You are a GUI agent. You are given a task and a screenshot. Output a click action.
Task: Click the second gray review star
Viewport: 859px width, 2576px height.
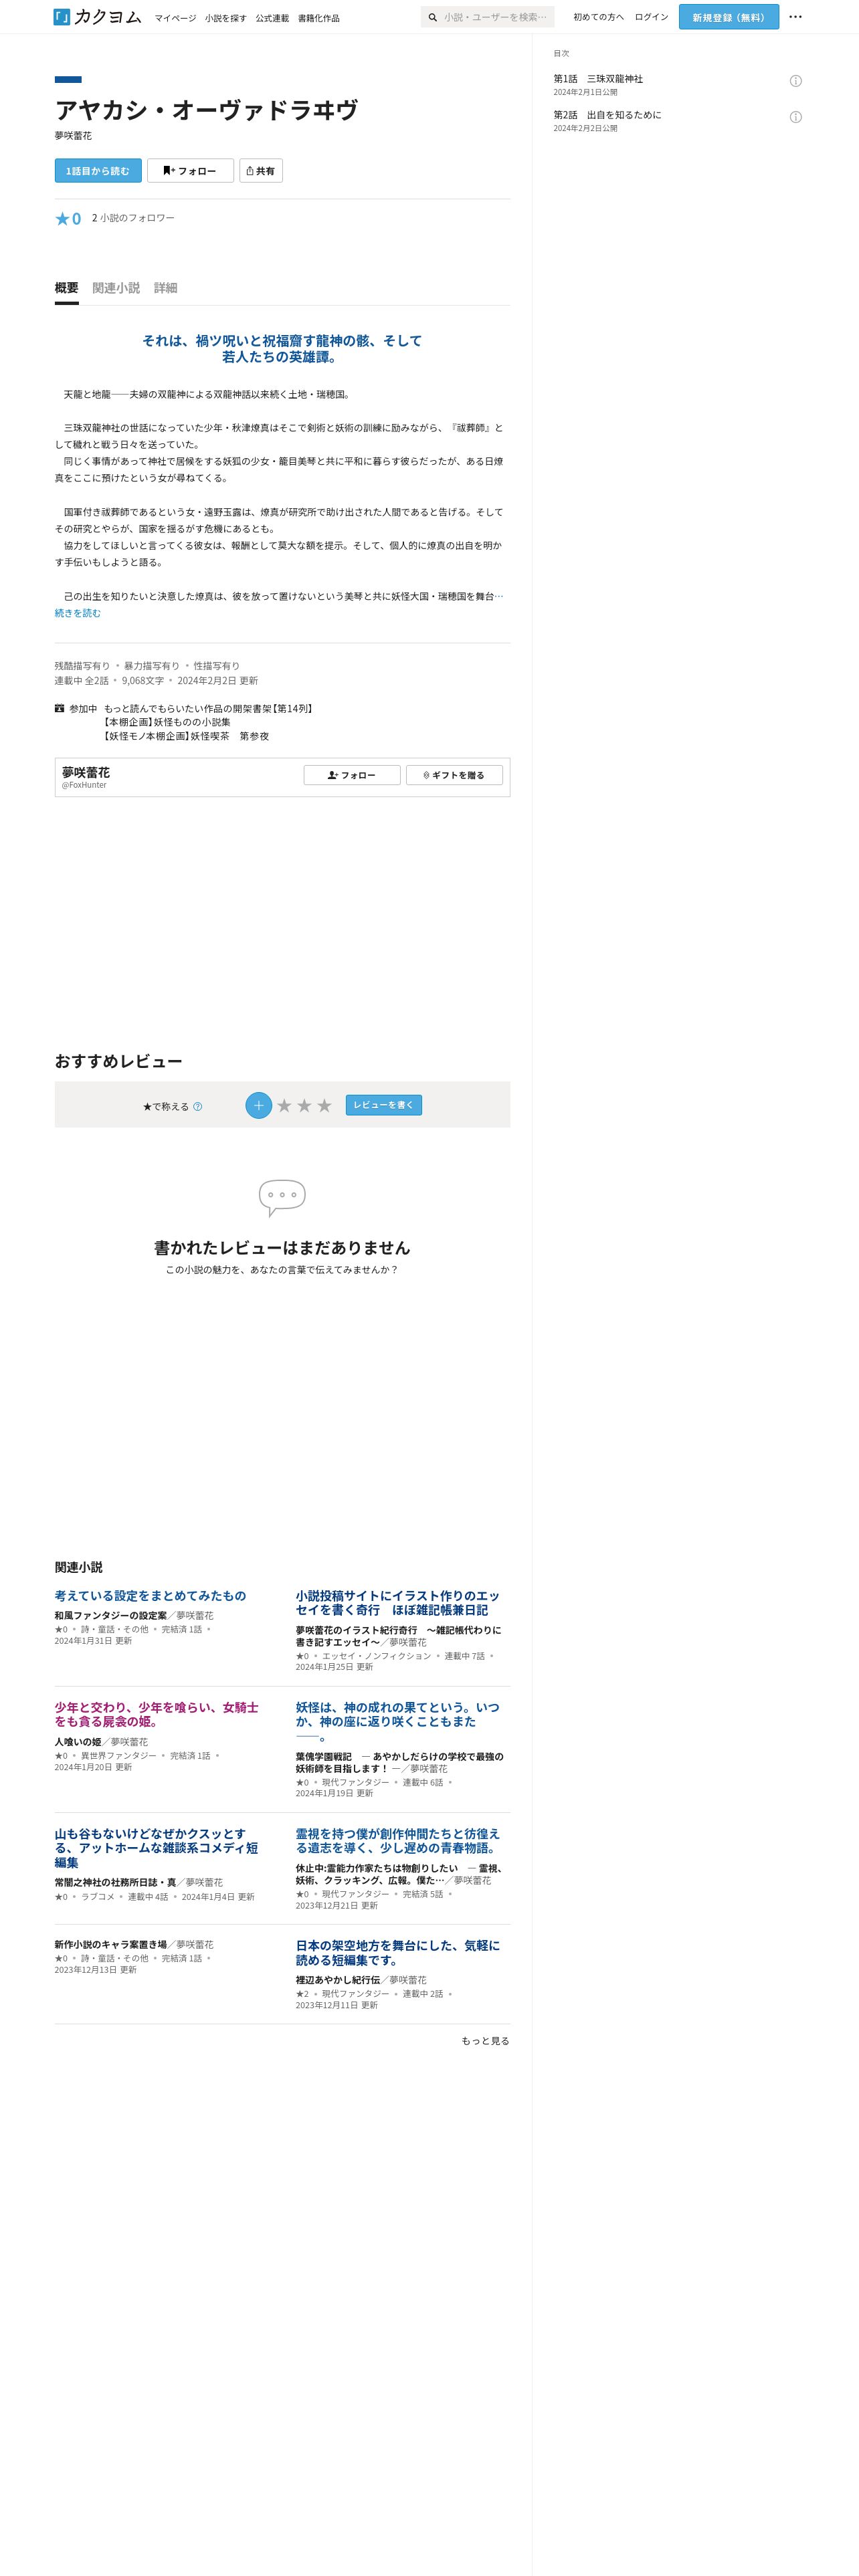[x=304, y=1105]
